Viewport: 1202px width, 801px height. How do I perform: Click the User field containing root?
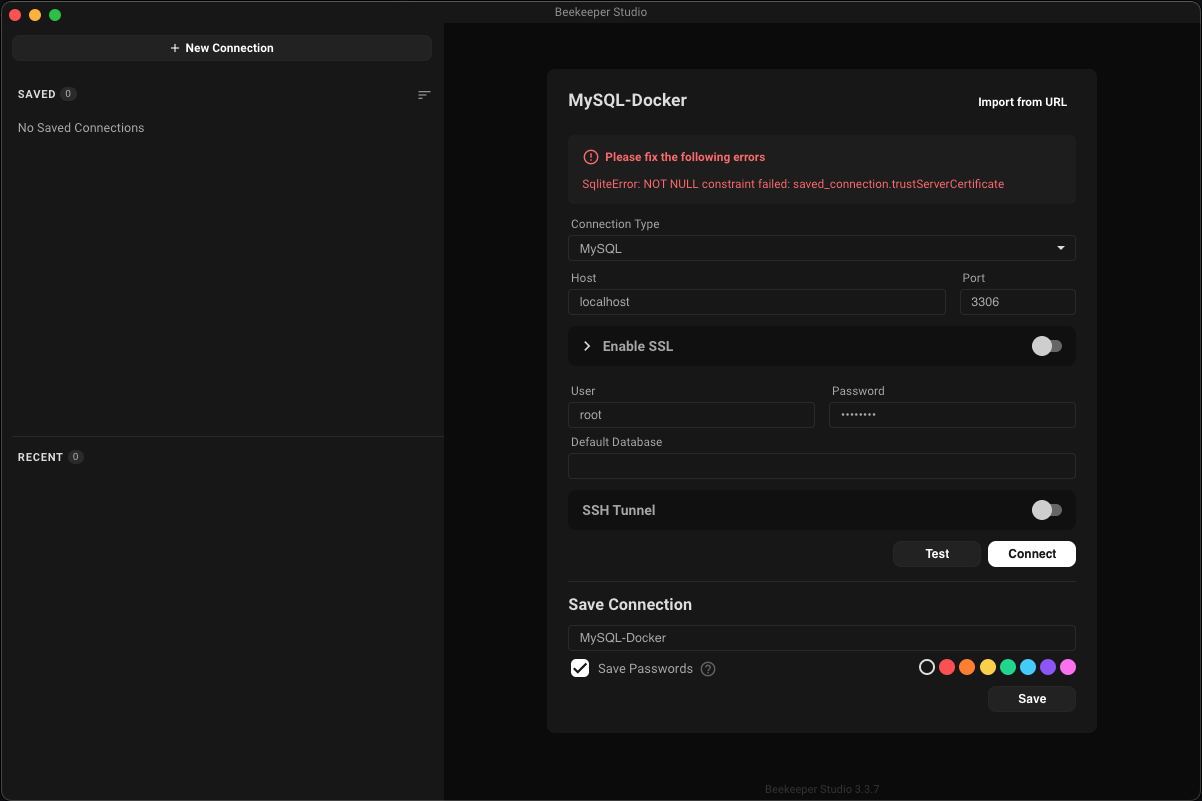[691, 415]
